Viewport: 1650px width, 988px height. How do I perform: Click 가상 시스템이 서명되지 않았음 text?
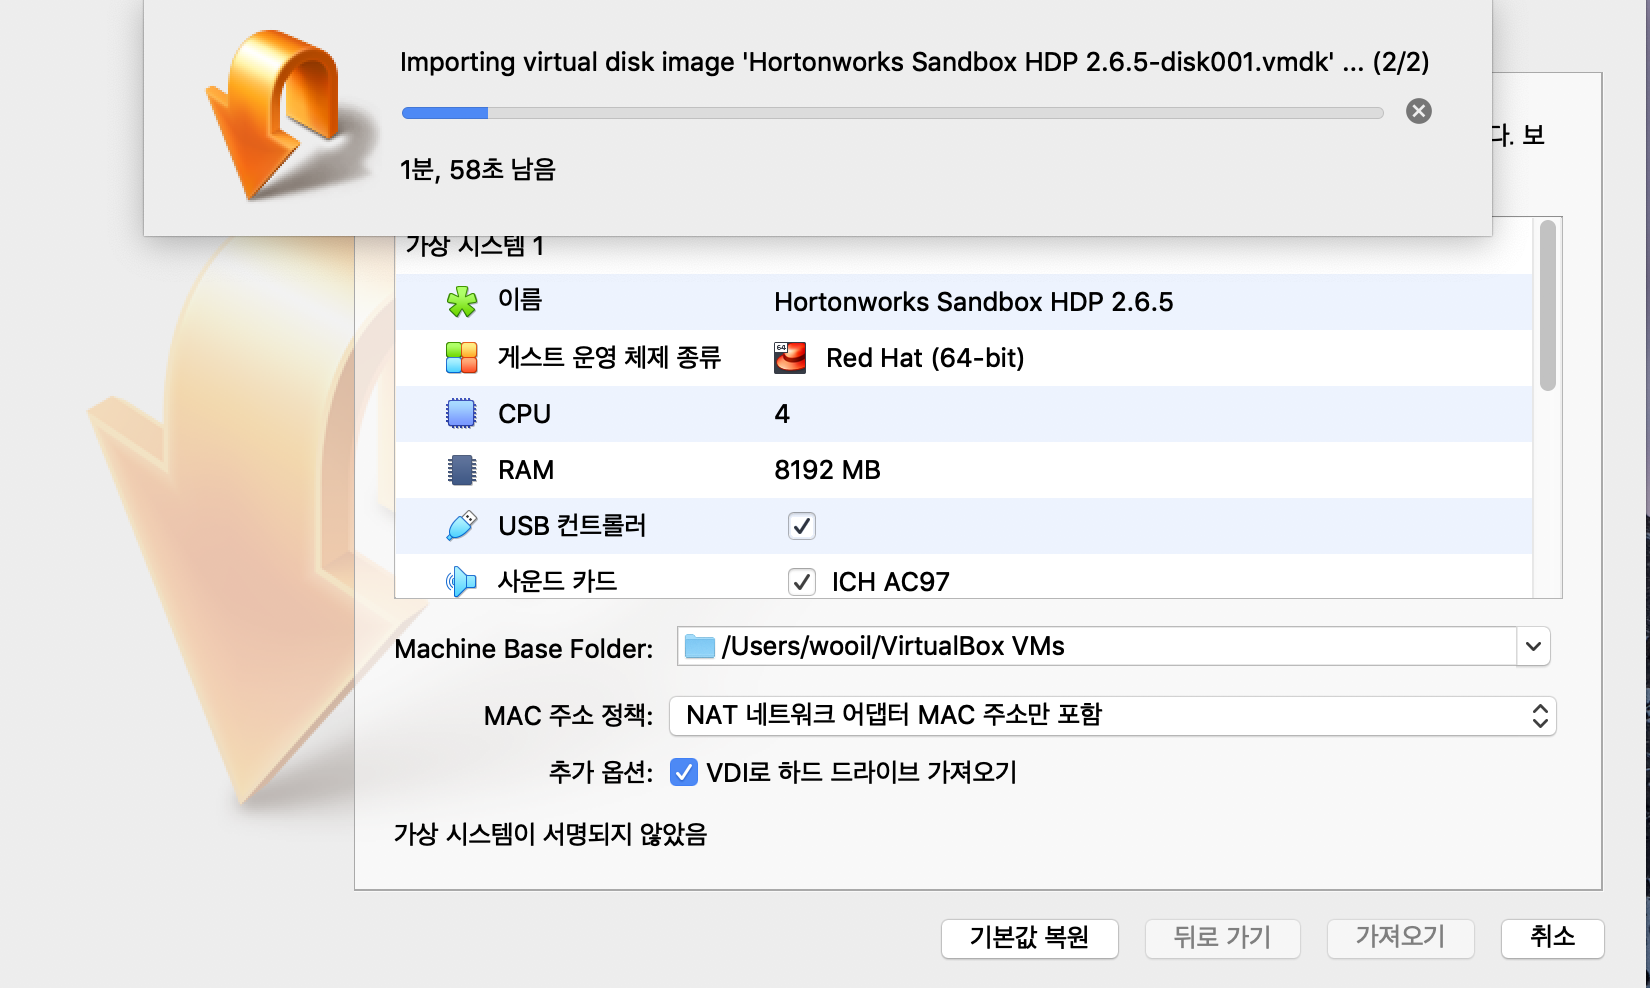[550, 834]
